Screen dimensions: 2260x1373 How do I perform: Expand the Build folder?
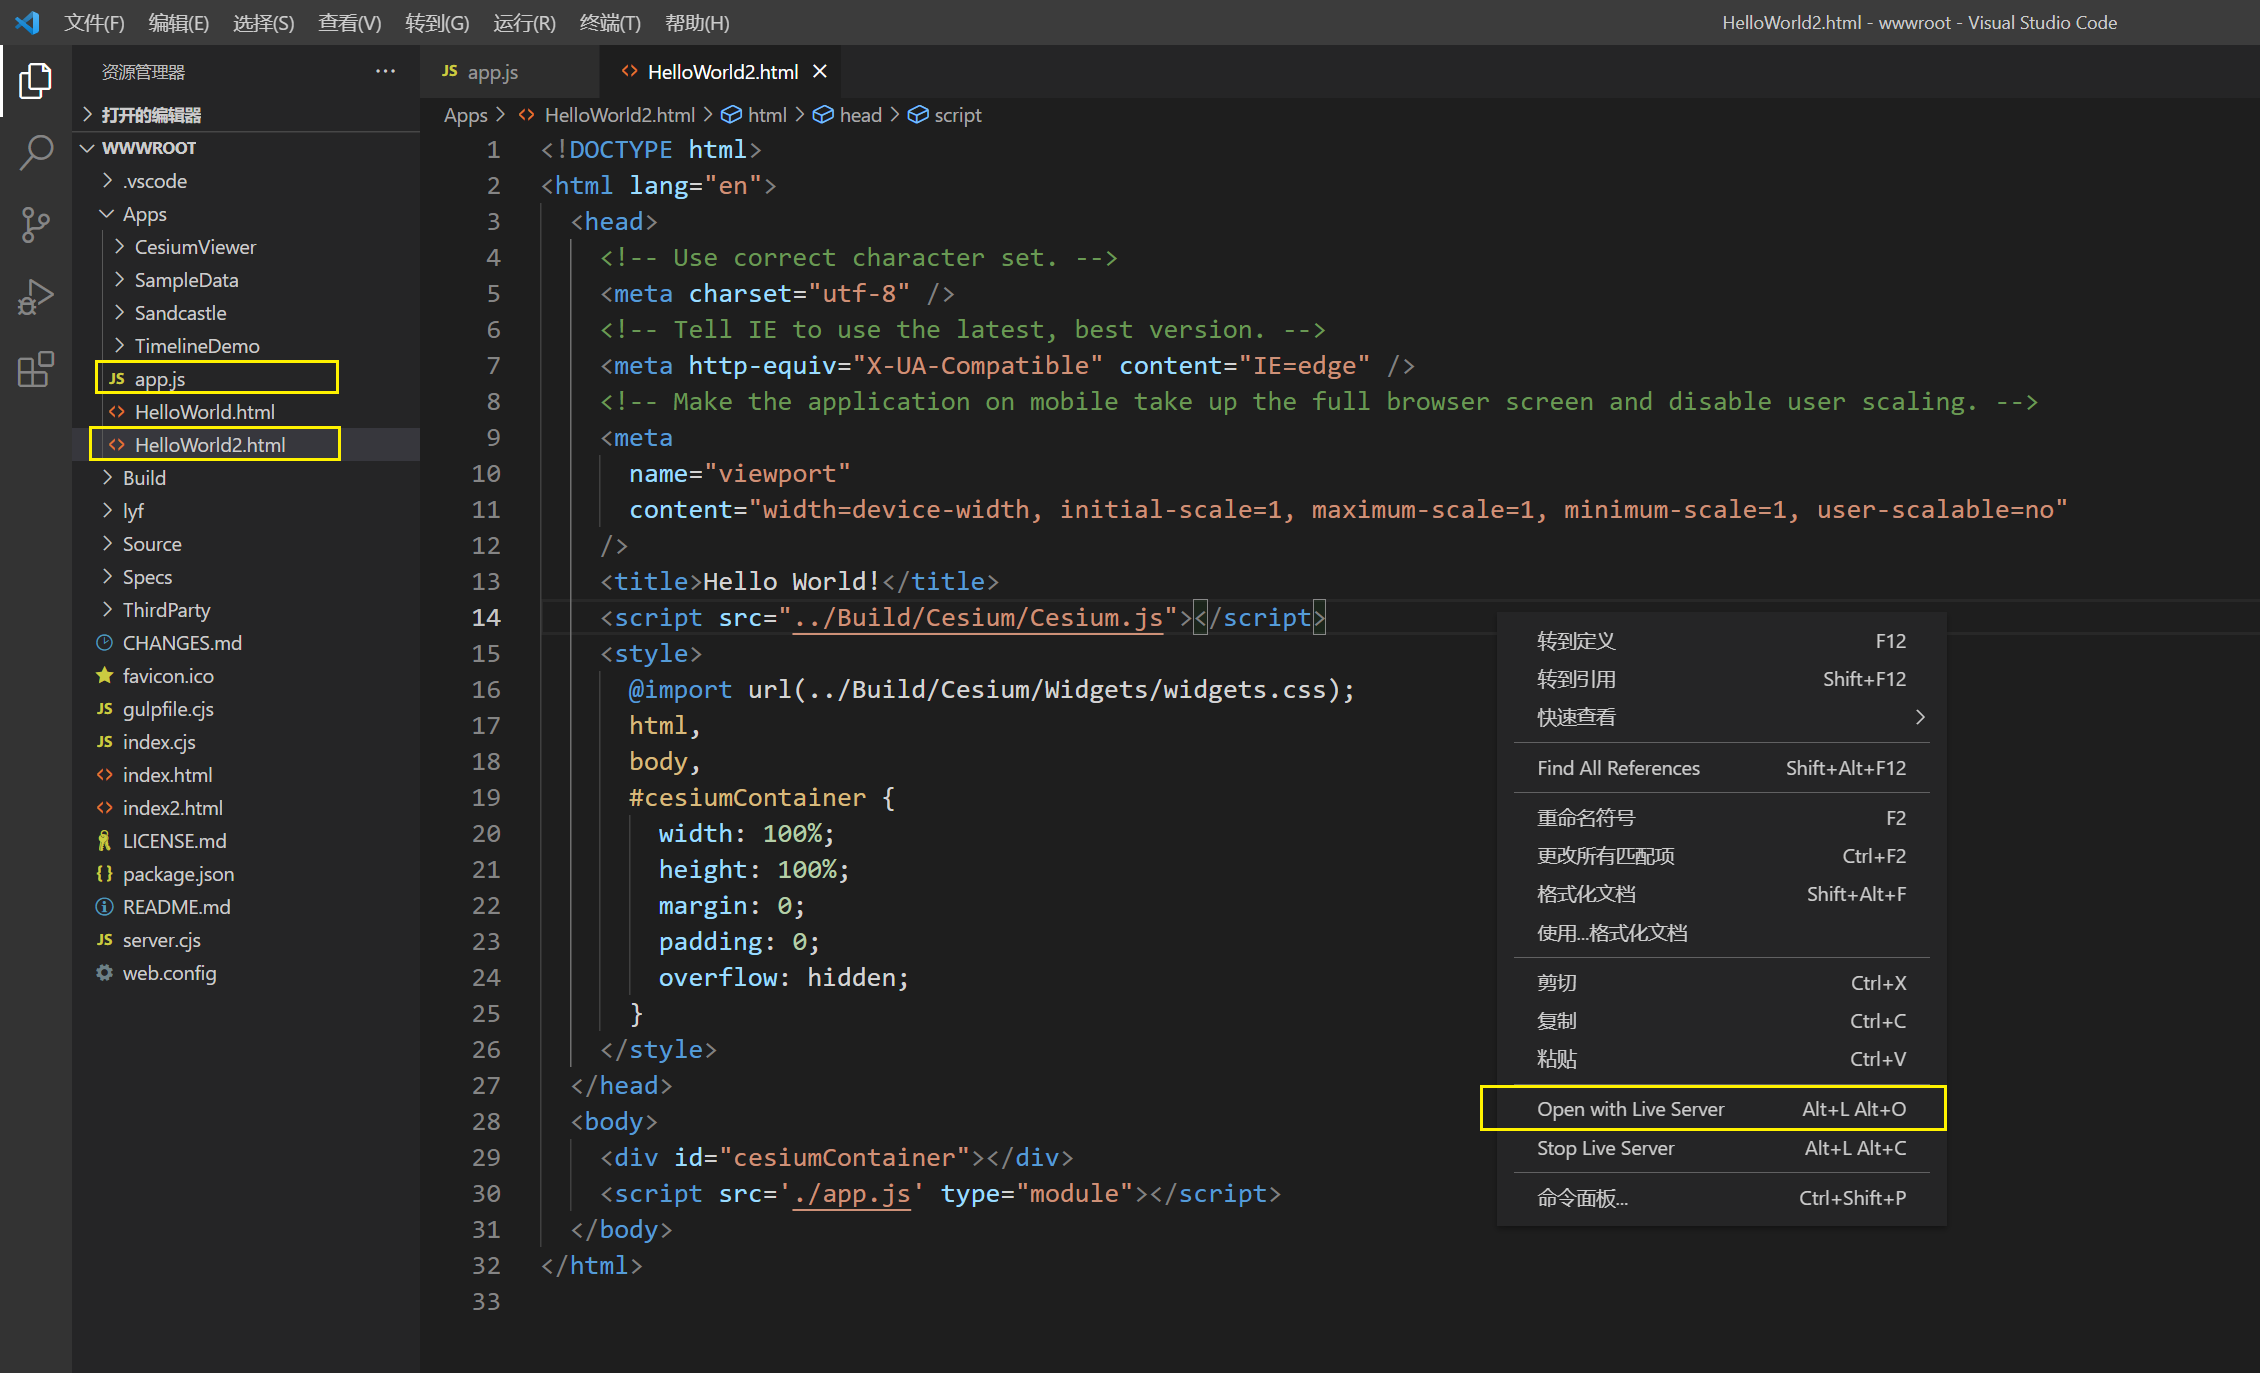pyautogui.click(x=107, y=478)
